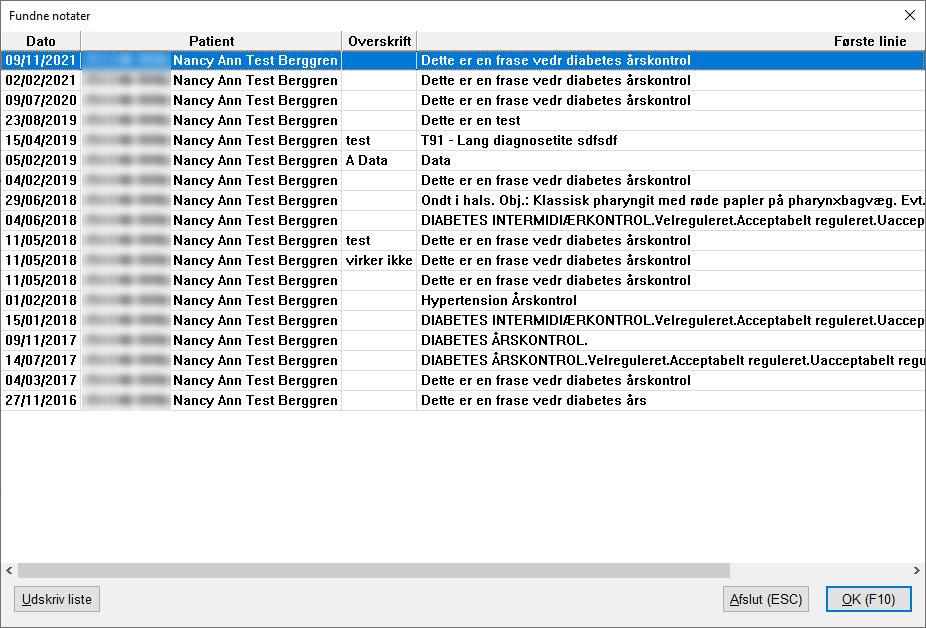Select the 'T91 - Lang diagnosetite sdfsdf' entry
Screen dimensions: 926x628
(x=519, y=141)
